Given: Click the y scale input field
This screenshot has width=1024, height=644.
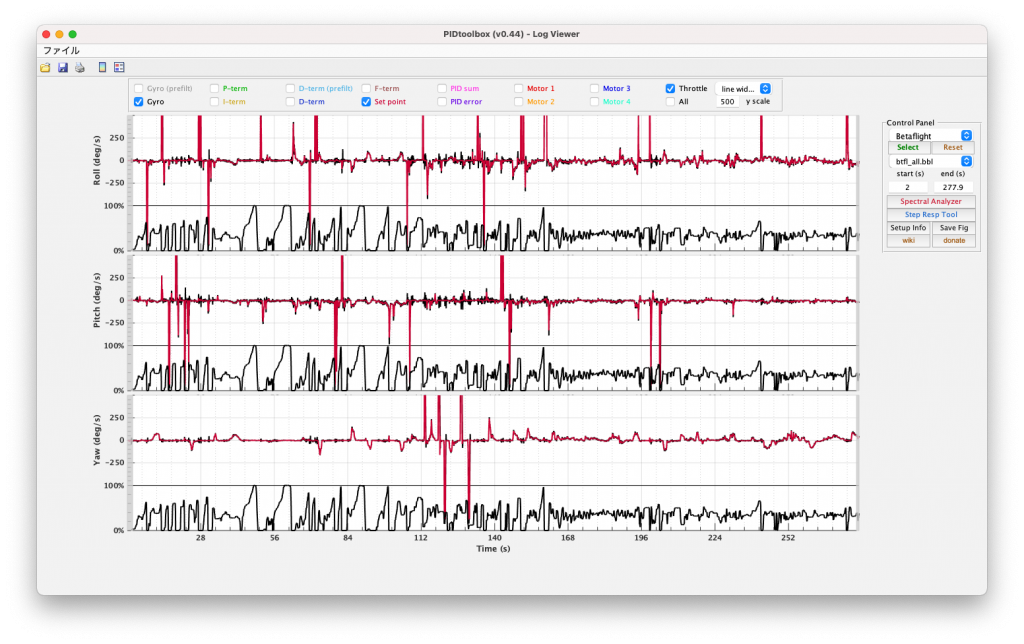Looking at the screenshot, I should pyautogui.click(x=727, y=102).
